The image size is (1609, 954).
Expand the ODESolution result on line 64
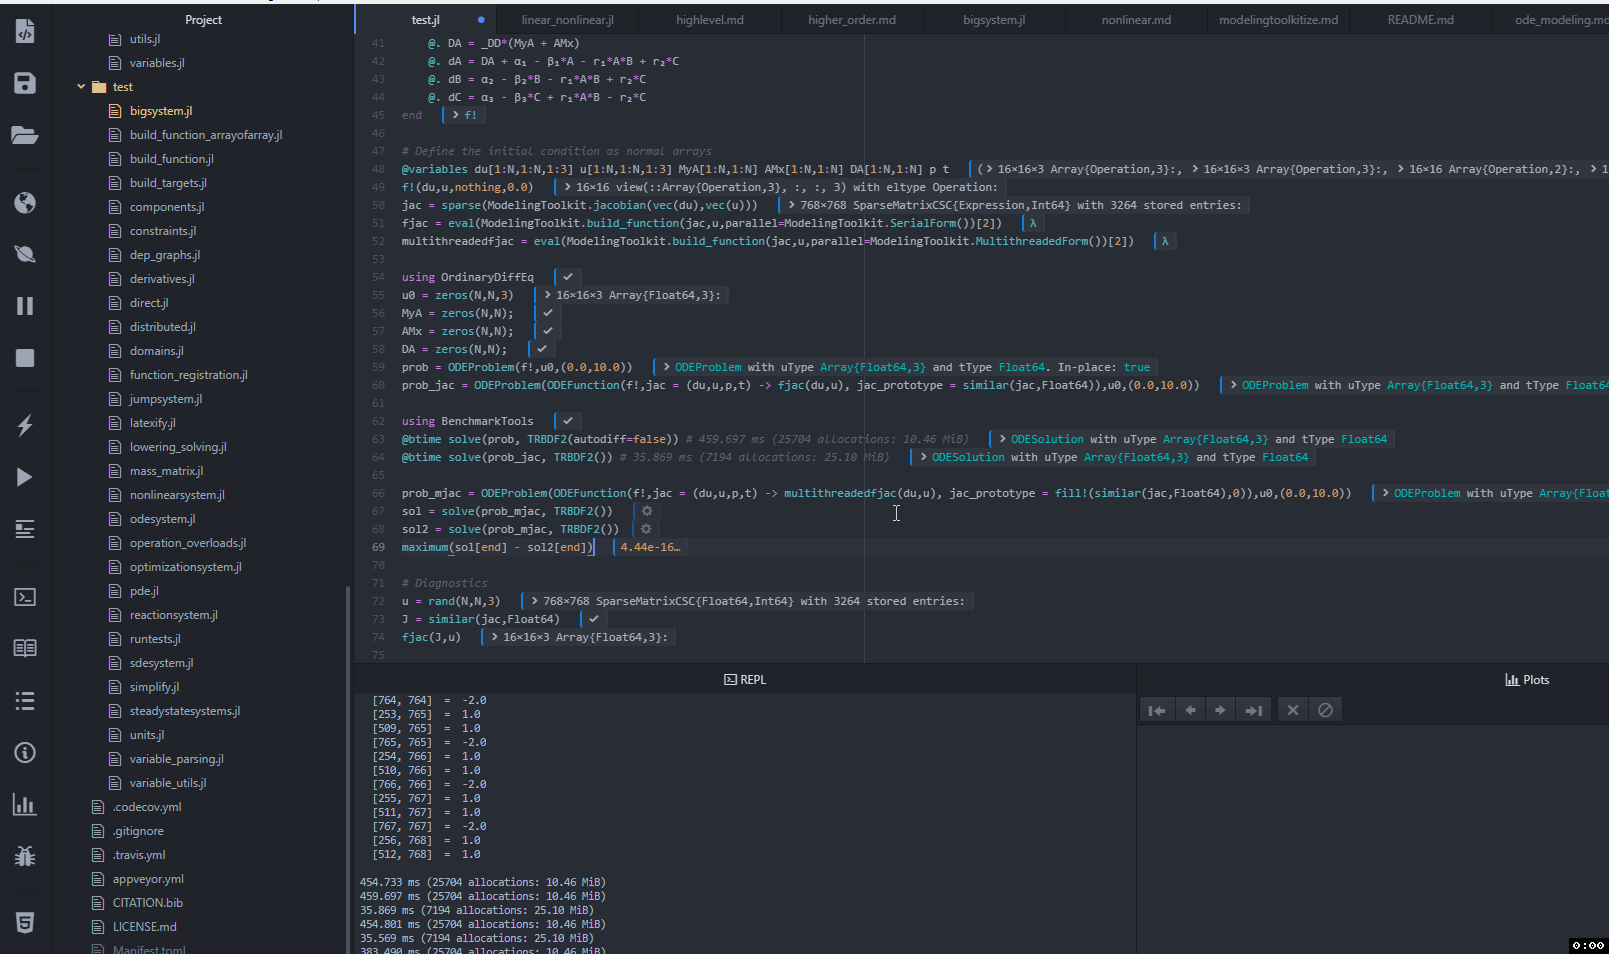[924, 457]
